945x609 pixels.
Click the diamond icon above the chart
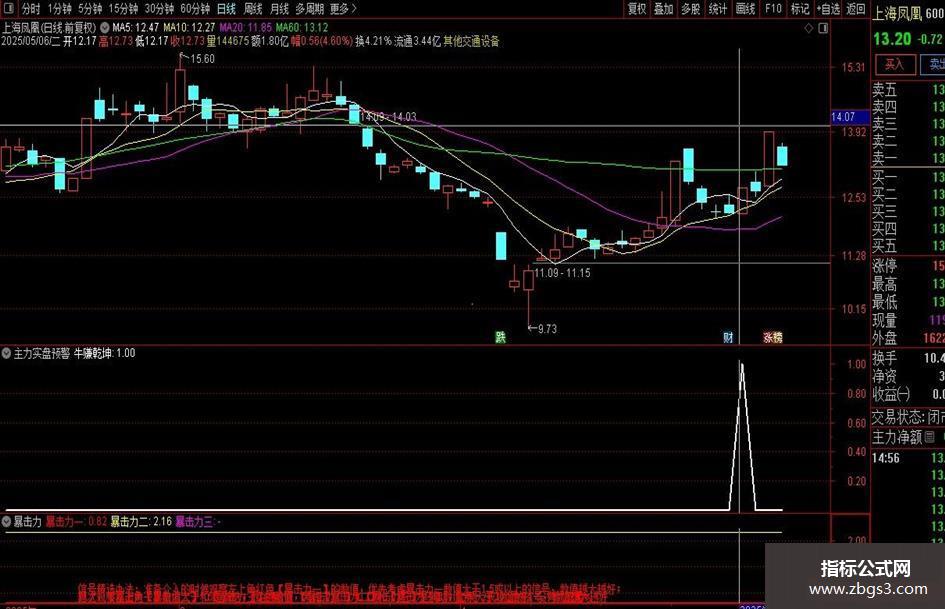pos(809,28)
